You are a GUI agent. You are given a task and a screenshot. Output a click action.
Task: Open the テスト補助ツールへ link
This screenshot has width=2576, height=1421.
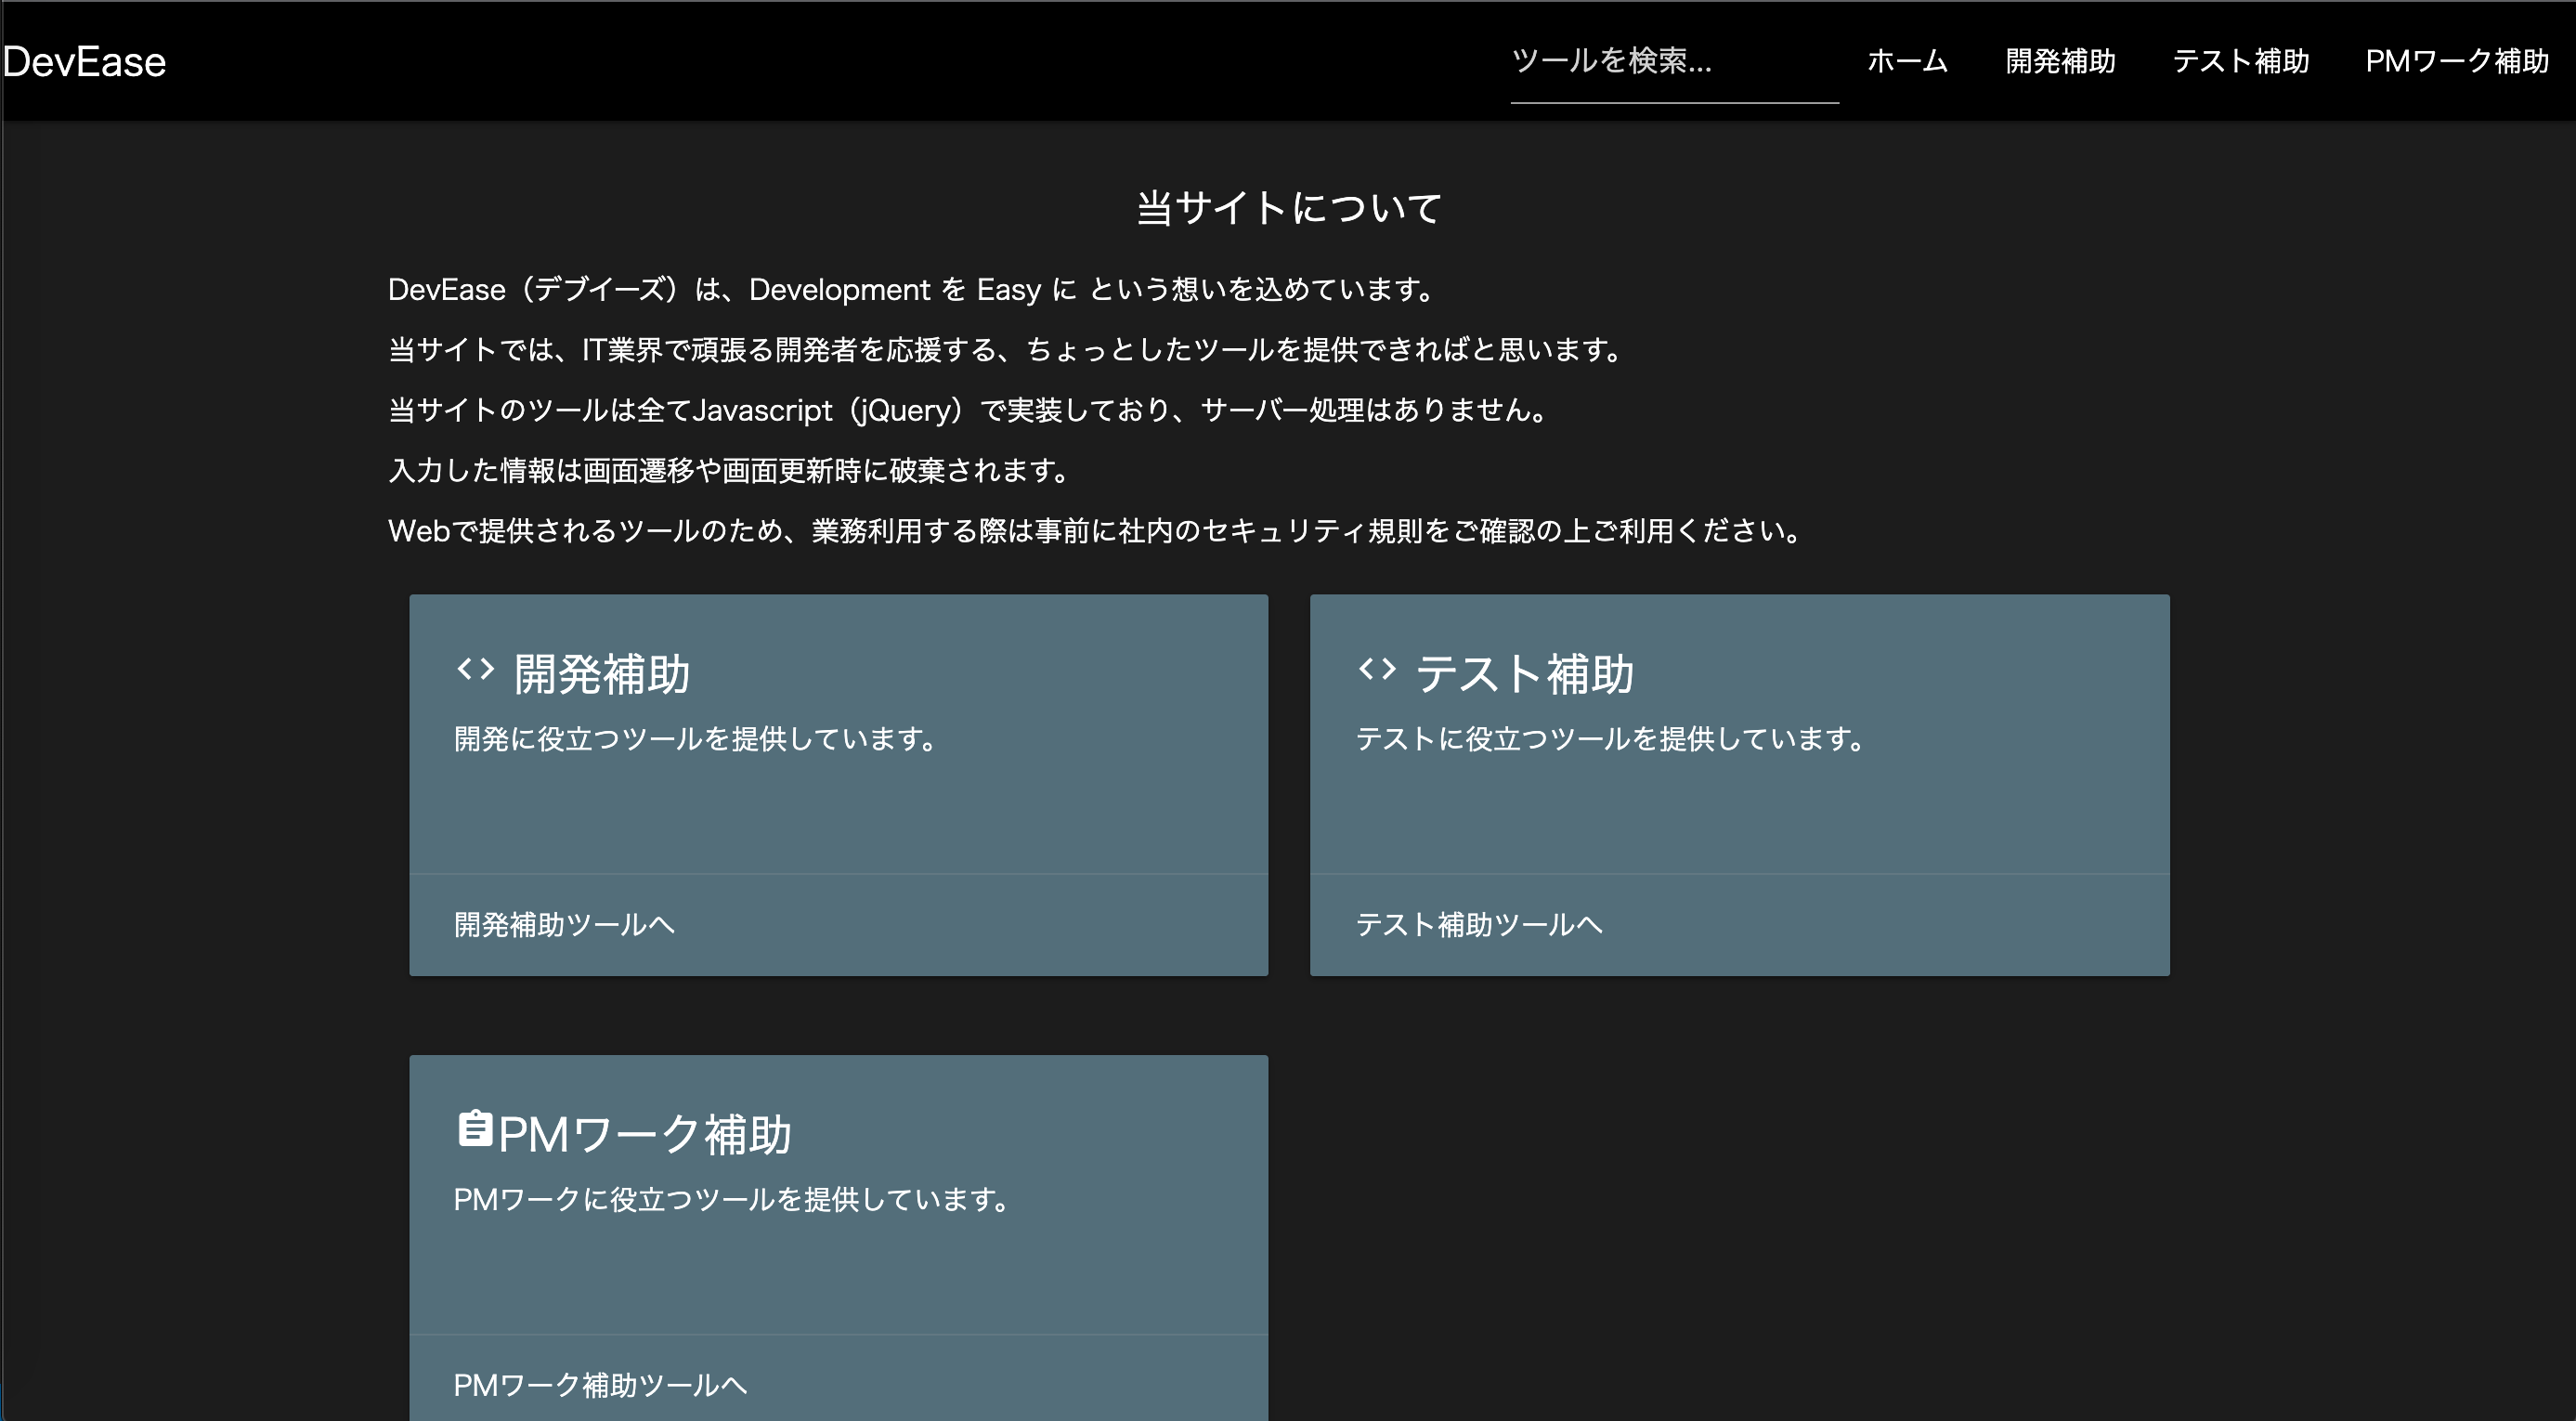pos(1479,926)
